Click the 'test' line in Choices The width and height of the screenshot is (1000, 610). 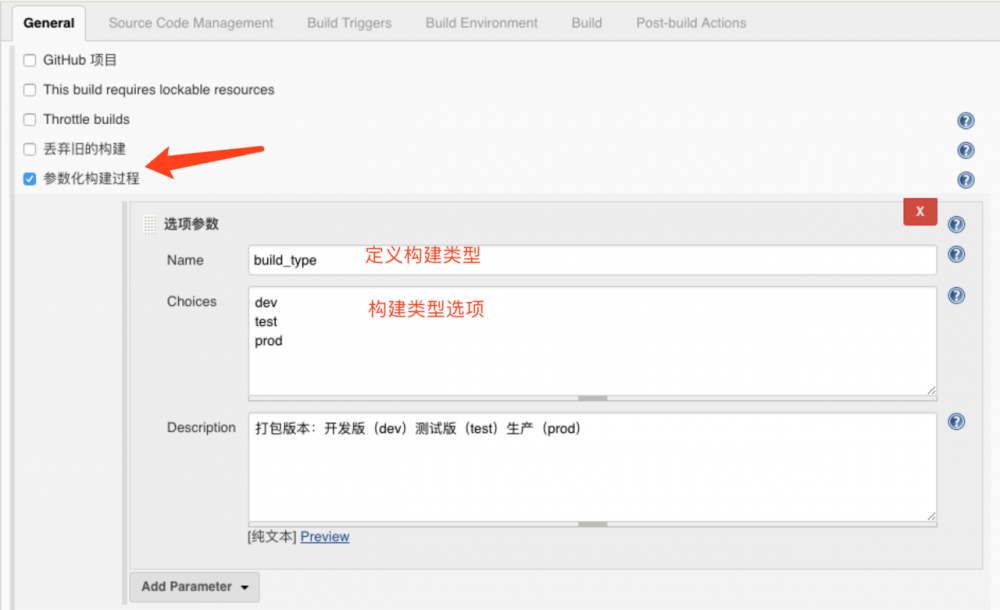[266, 322]
